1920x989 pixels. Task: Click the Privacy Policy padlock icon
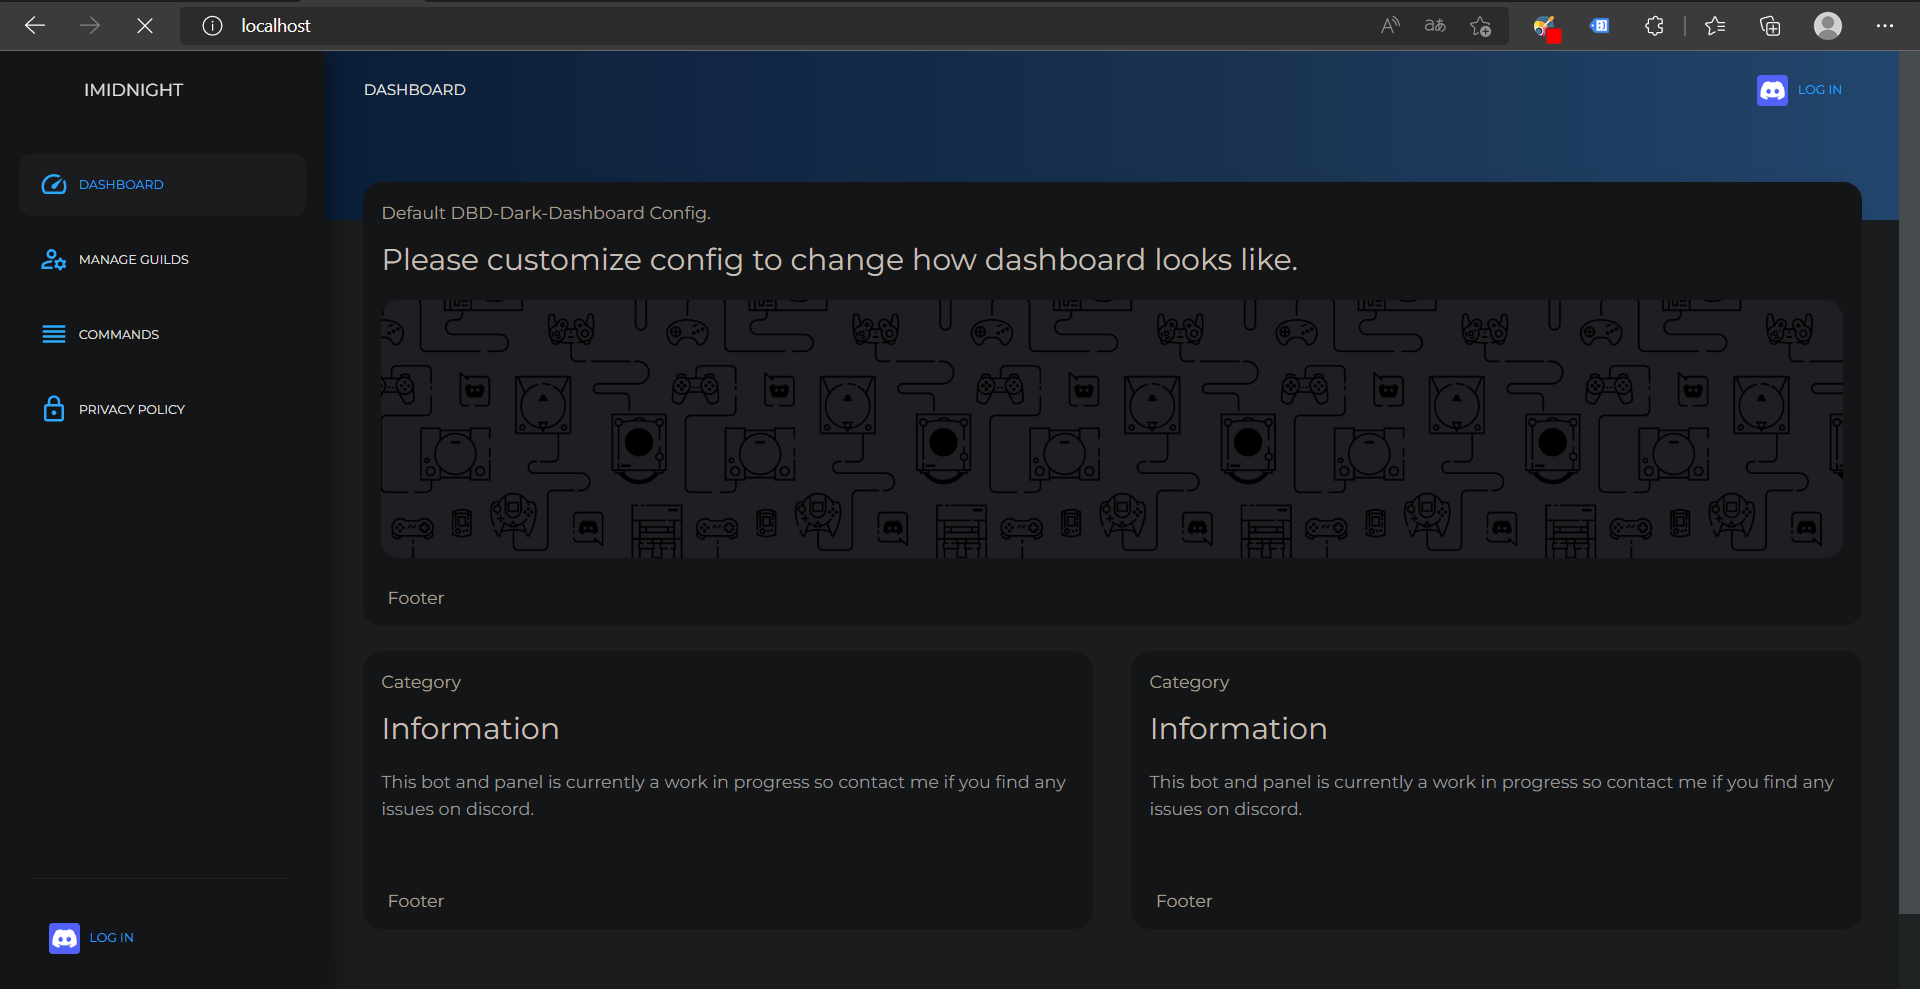[53, 409]
